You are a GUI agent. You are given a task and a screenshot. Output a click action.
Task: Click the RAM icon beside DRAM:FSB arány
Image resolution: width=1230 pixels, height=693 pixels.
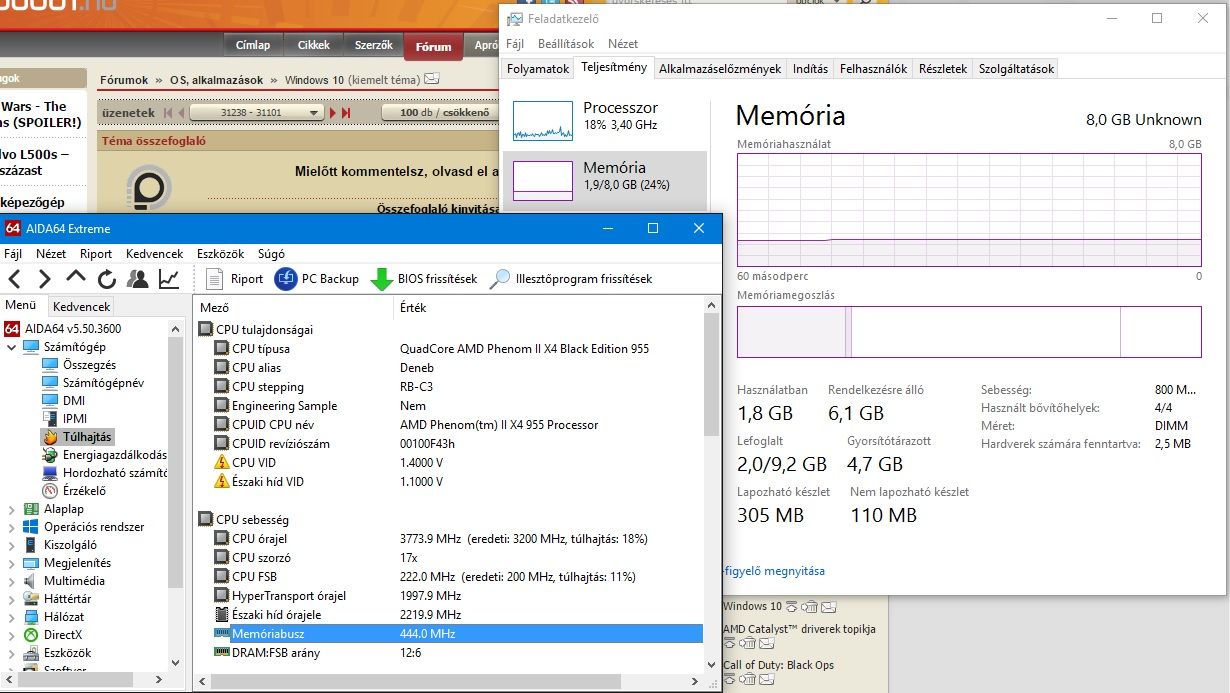pyautogui.click(x=222, y=653)
